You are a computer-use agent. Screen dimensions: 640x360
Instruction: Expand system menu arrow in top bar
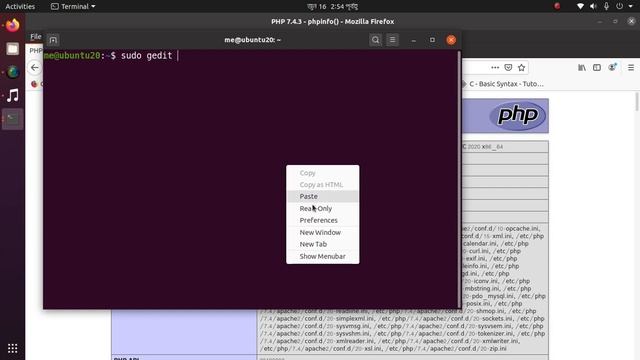click(631, 7)
